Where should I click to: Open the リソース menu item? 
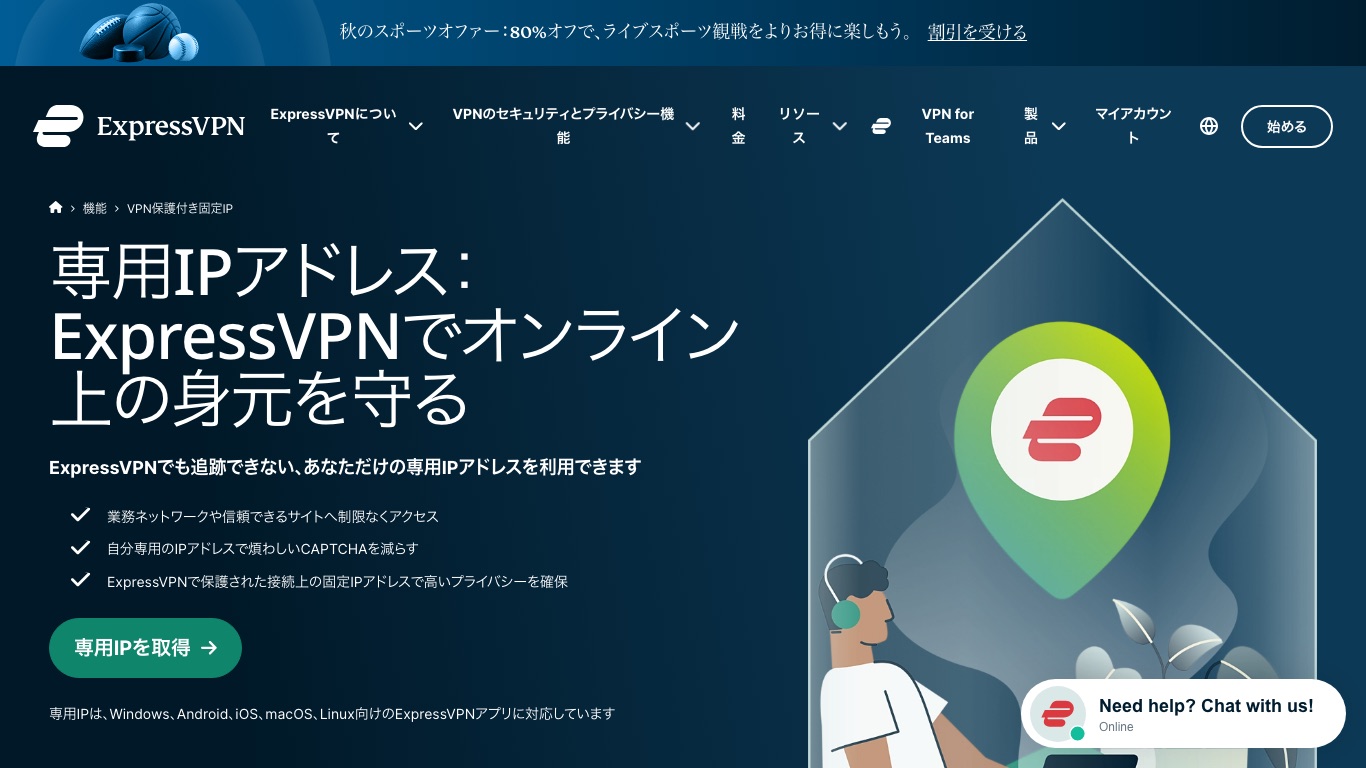point(799,126)
